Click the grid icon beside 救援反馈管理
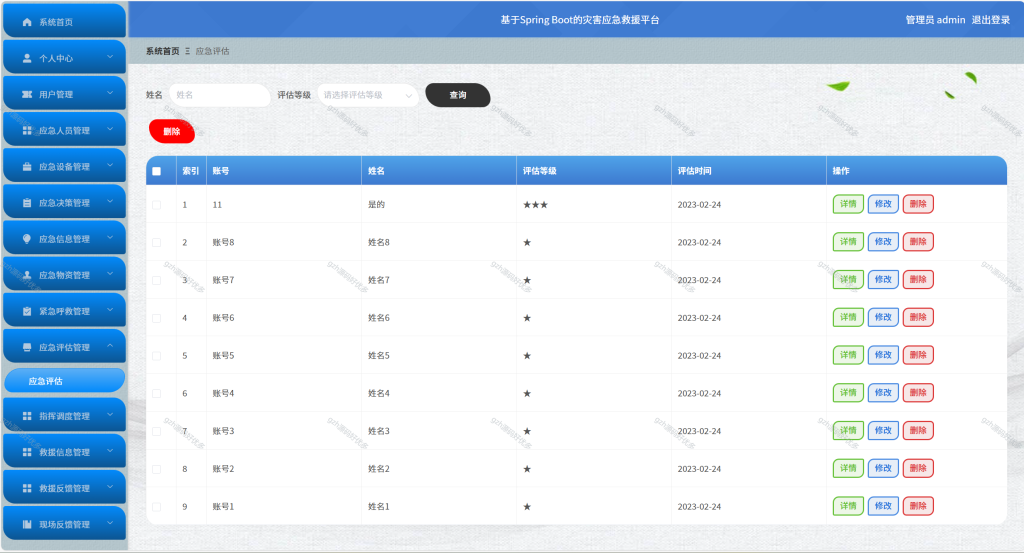The height and width of the screenshot is (553, 1024). coord(27,488)
